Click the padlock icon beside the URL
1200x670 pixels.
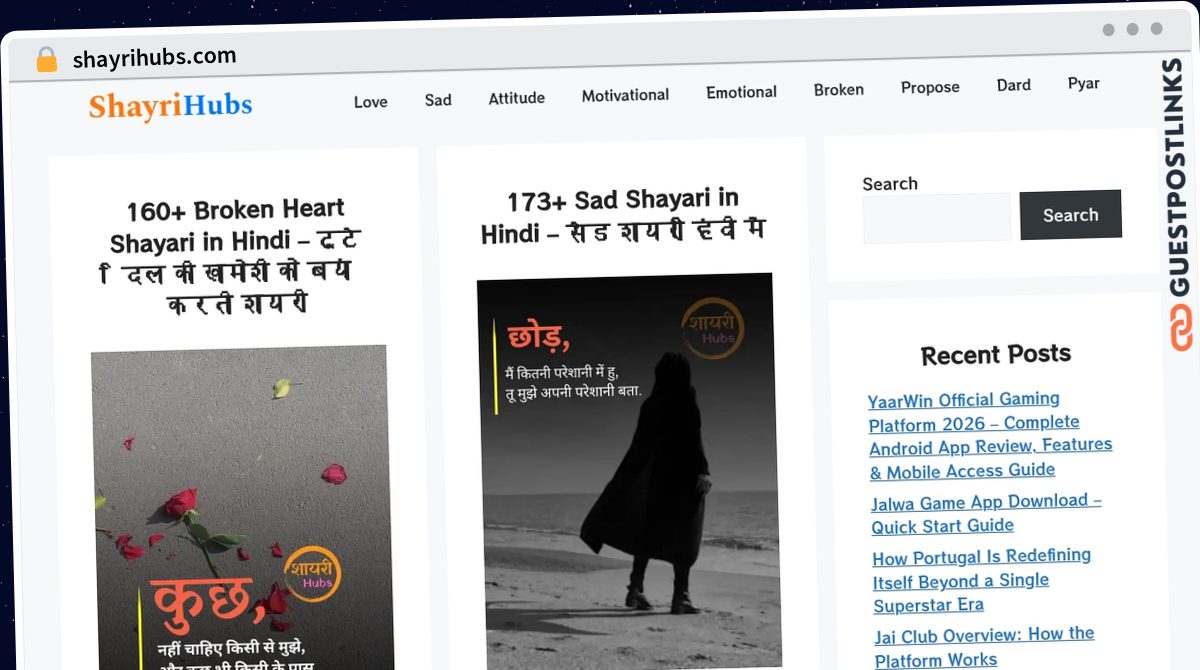pos(47,60)
